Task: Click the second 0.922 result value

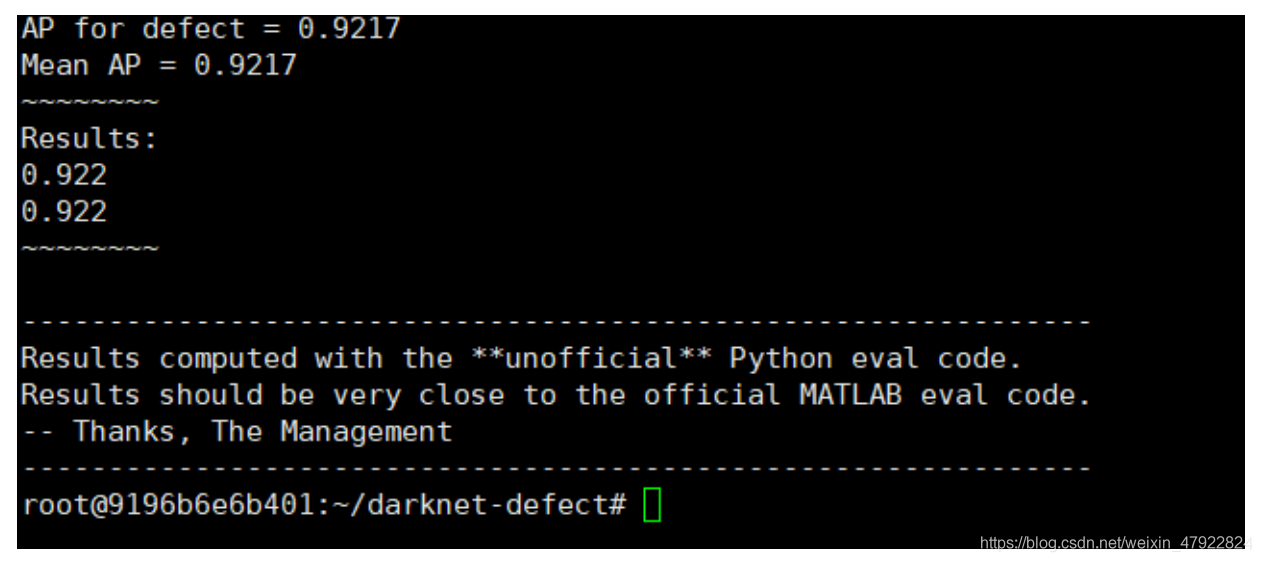Action: click(64, 212)
